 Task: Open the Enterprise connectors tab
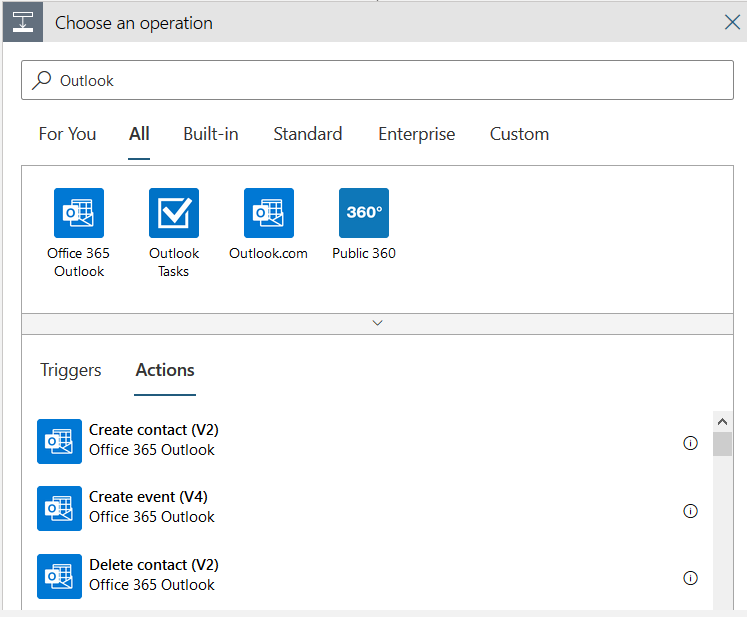click(416, 134)
